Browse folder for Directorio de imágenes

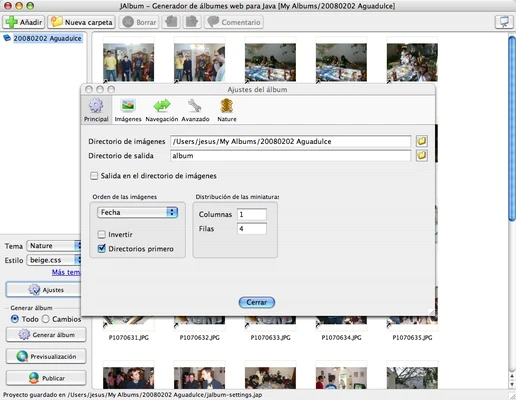[x=422, y=141]
